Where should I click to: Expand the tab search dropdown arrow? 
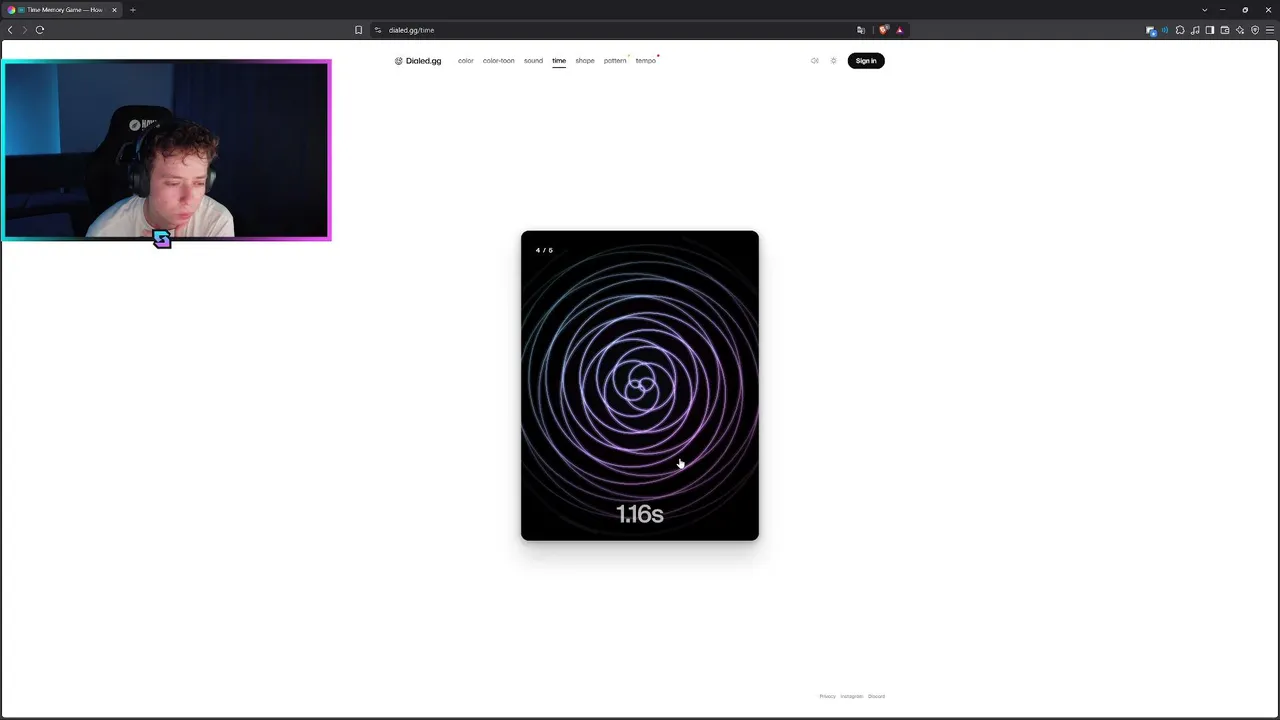click(x=1204, y=10)
